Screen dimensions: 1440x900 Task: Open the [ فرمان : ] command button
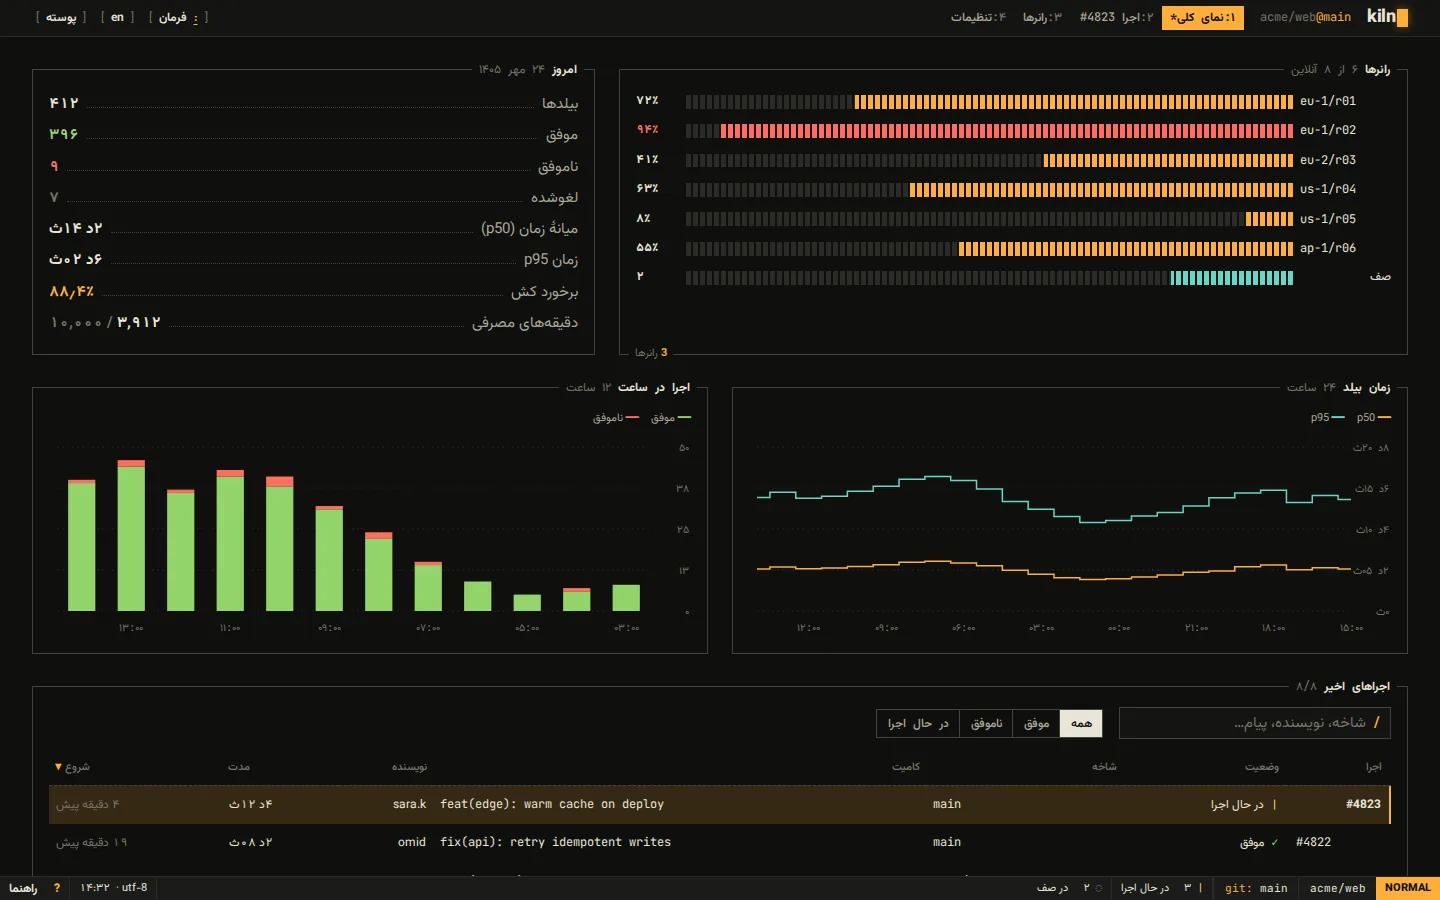coord(179,17)
